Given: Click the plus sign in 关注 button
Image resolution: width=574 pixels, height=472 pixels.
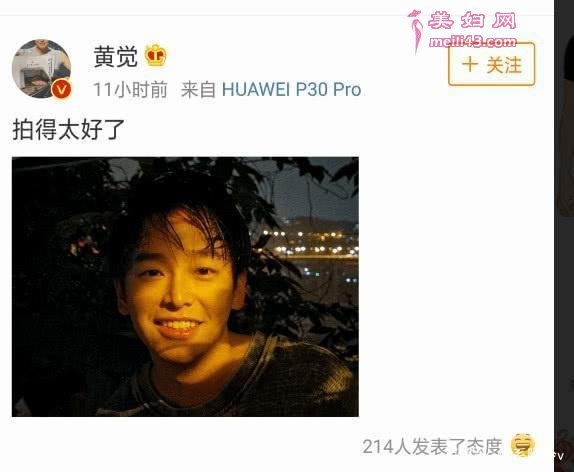Looking at the screenshot, I should 470,64.
